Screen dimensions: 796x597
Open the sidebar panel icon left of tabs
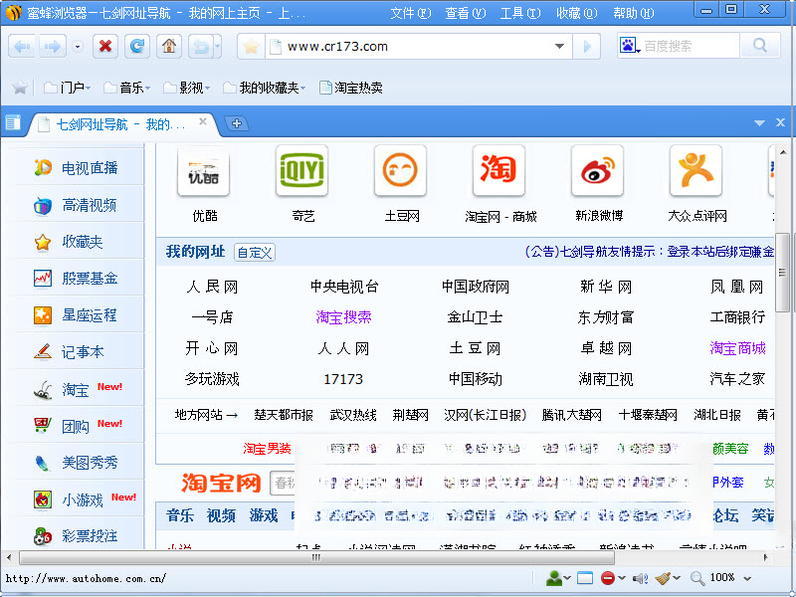click(13, 122)
